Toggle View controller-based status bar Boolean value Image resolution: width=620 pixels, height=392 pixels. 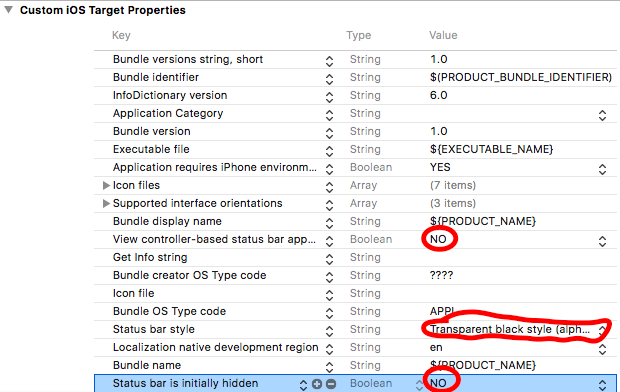pos(602,241)
